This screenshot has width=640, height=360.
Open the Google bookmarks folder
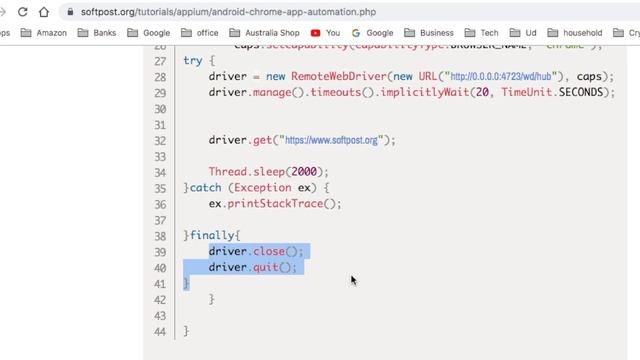[149, 33]
